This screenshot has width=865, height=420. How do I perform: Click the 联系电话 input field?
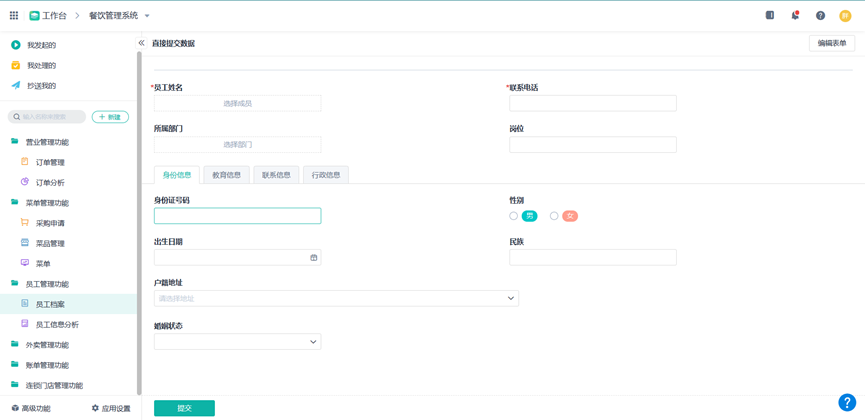pyautogui.click(x=592, y=103)
